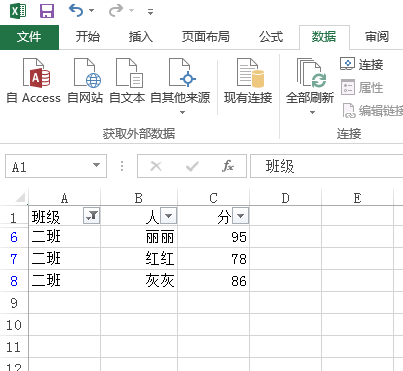Select the 数据 tab
Image resolution: width=403 pixels, height=371 pixels.
click(x=324, y=37)
